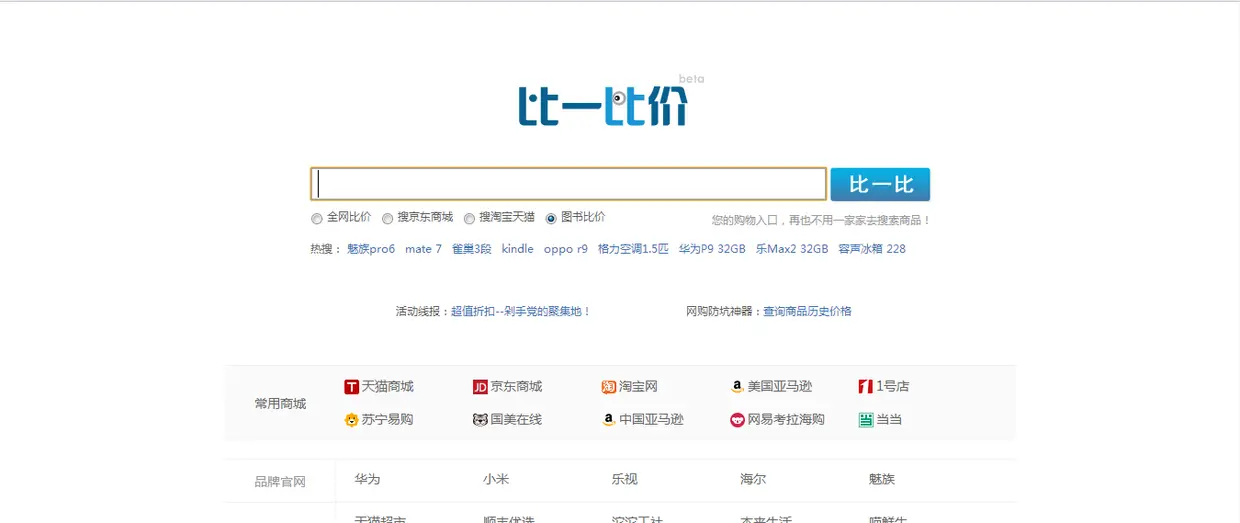
Task: Click the 网购防坑神器 label text
Action: (x=724, y=311)
